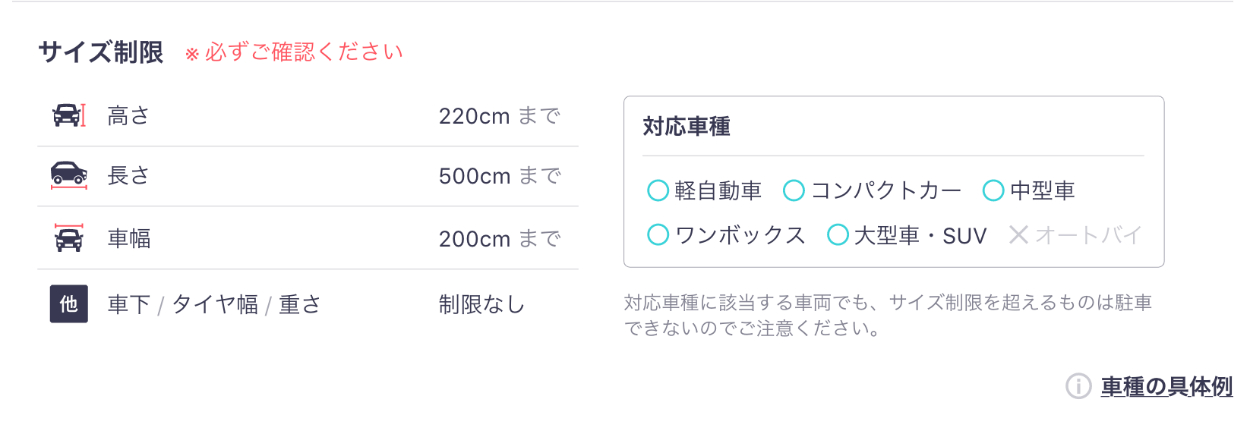Screen dimensions: 1250x437
Task: Click the 500cm まで length value
Action: [499, 176]
